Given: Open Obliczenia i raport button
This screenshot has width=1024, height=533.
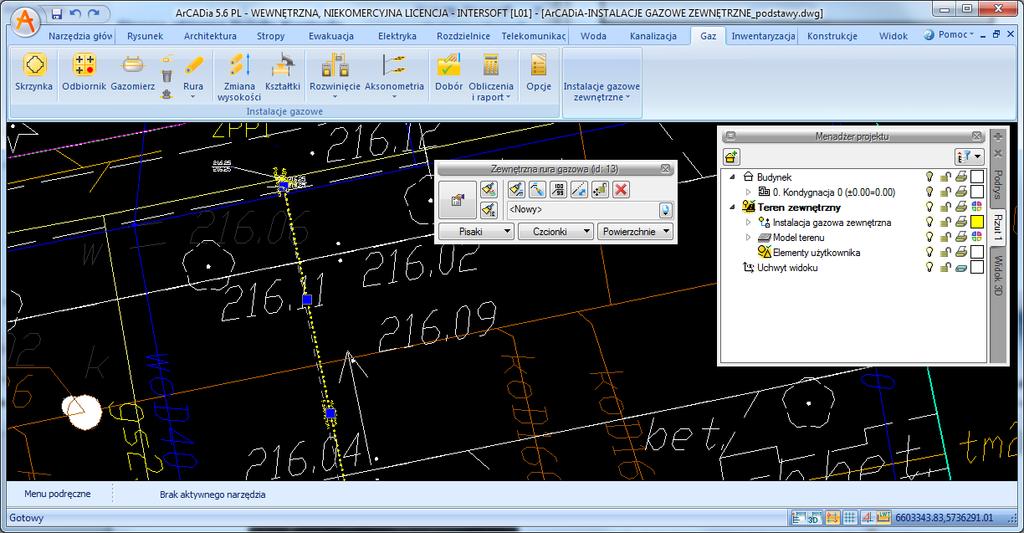Looking at the screenshot, I should click(491, 77).
